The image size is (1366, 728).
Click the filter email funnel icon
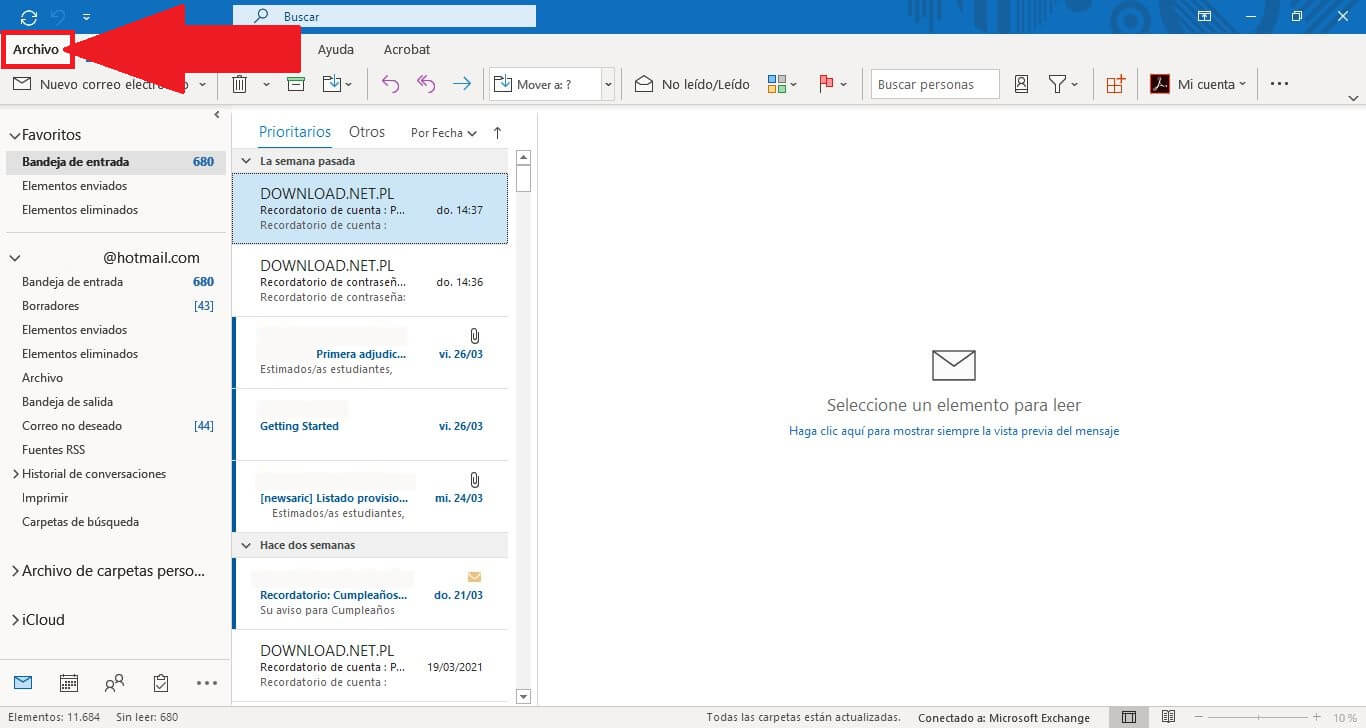(1057, 84)
